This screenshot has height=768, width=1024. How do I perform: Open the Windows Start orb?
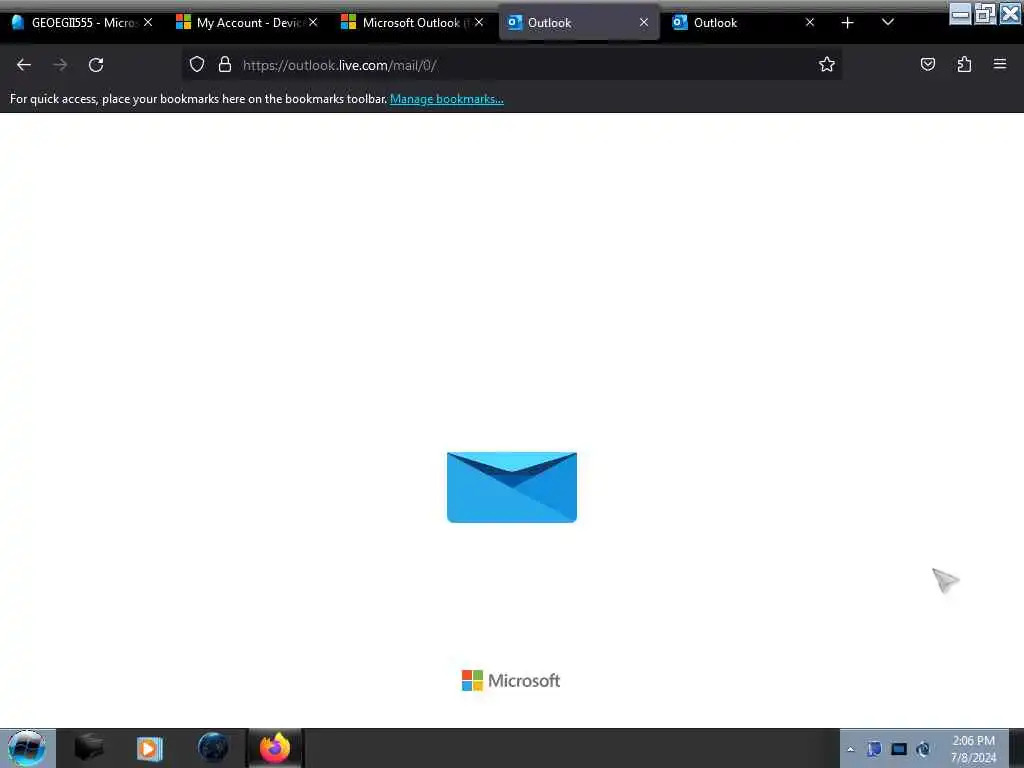coord(27,748)
